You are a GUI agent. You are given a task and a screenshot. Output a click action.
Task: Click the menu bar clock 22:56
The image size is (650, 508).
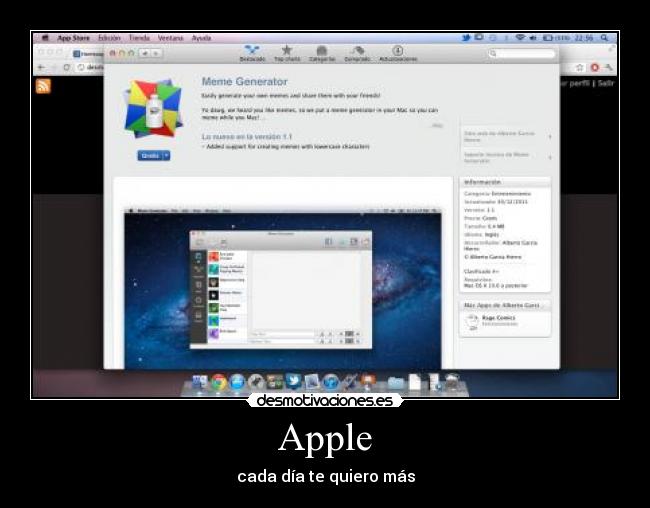point(584,38)
